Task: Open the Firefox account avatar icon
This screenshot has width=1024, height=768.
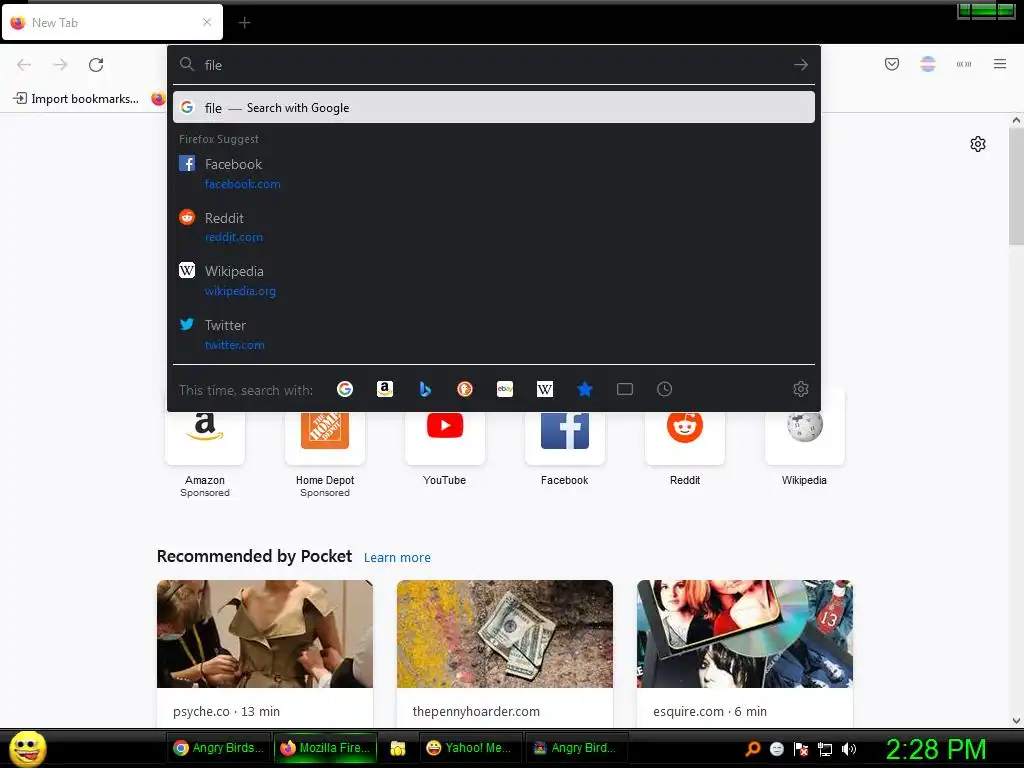Action: [x=928, y=64]
